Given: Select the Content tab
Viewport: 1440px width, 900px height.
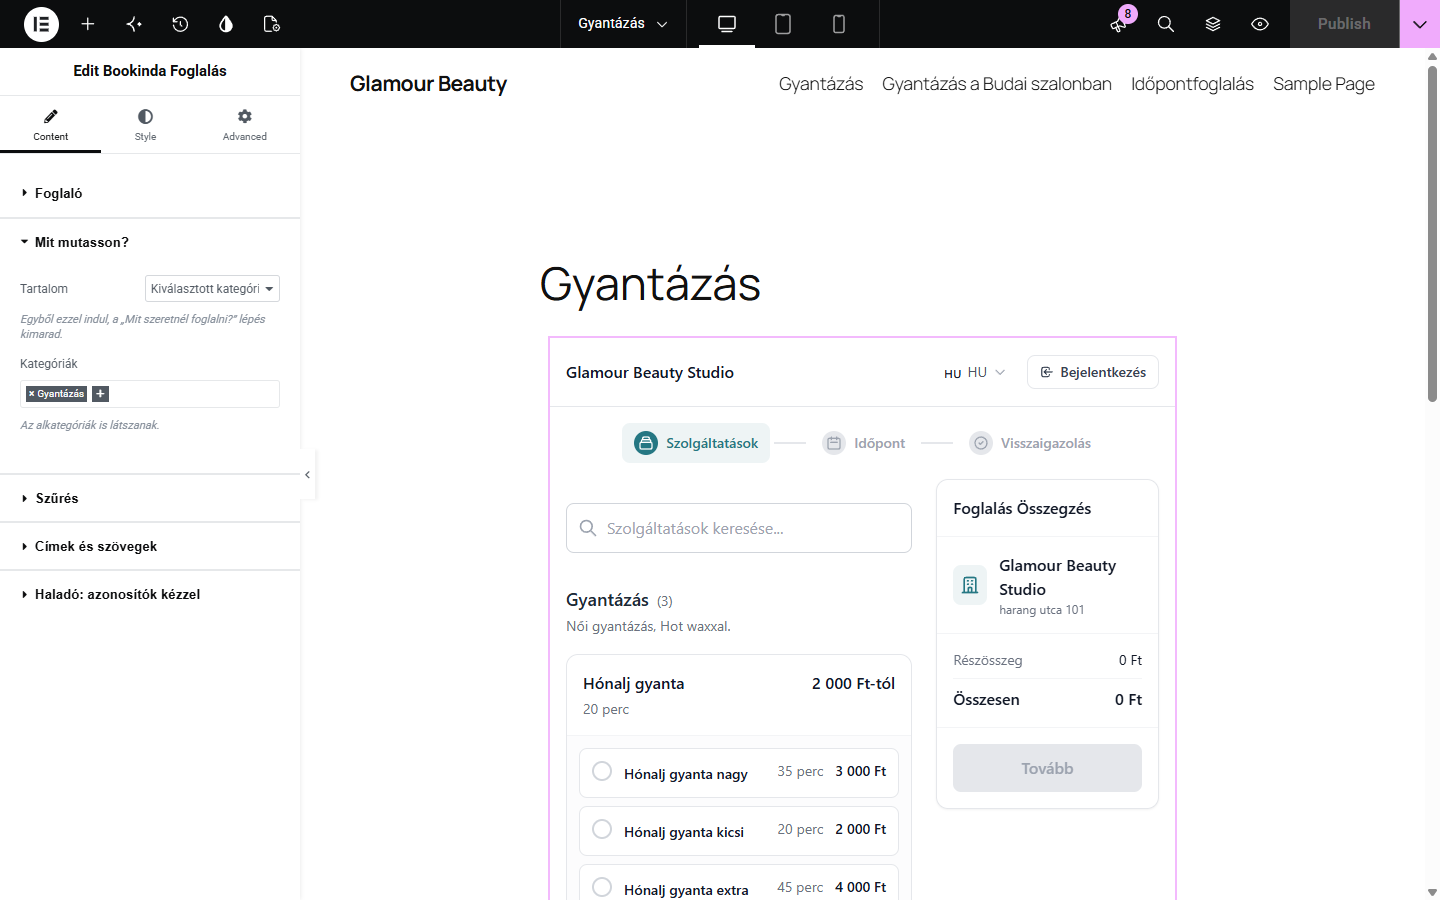Looking at the screenshot, I should (50, 125).
